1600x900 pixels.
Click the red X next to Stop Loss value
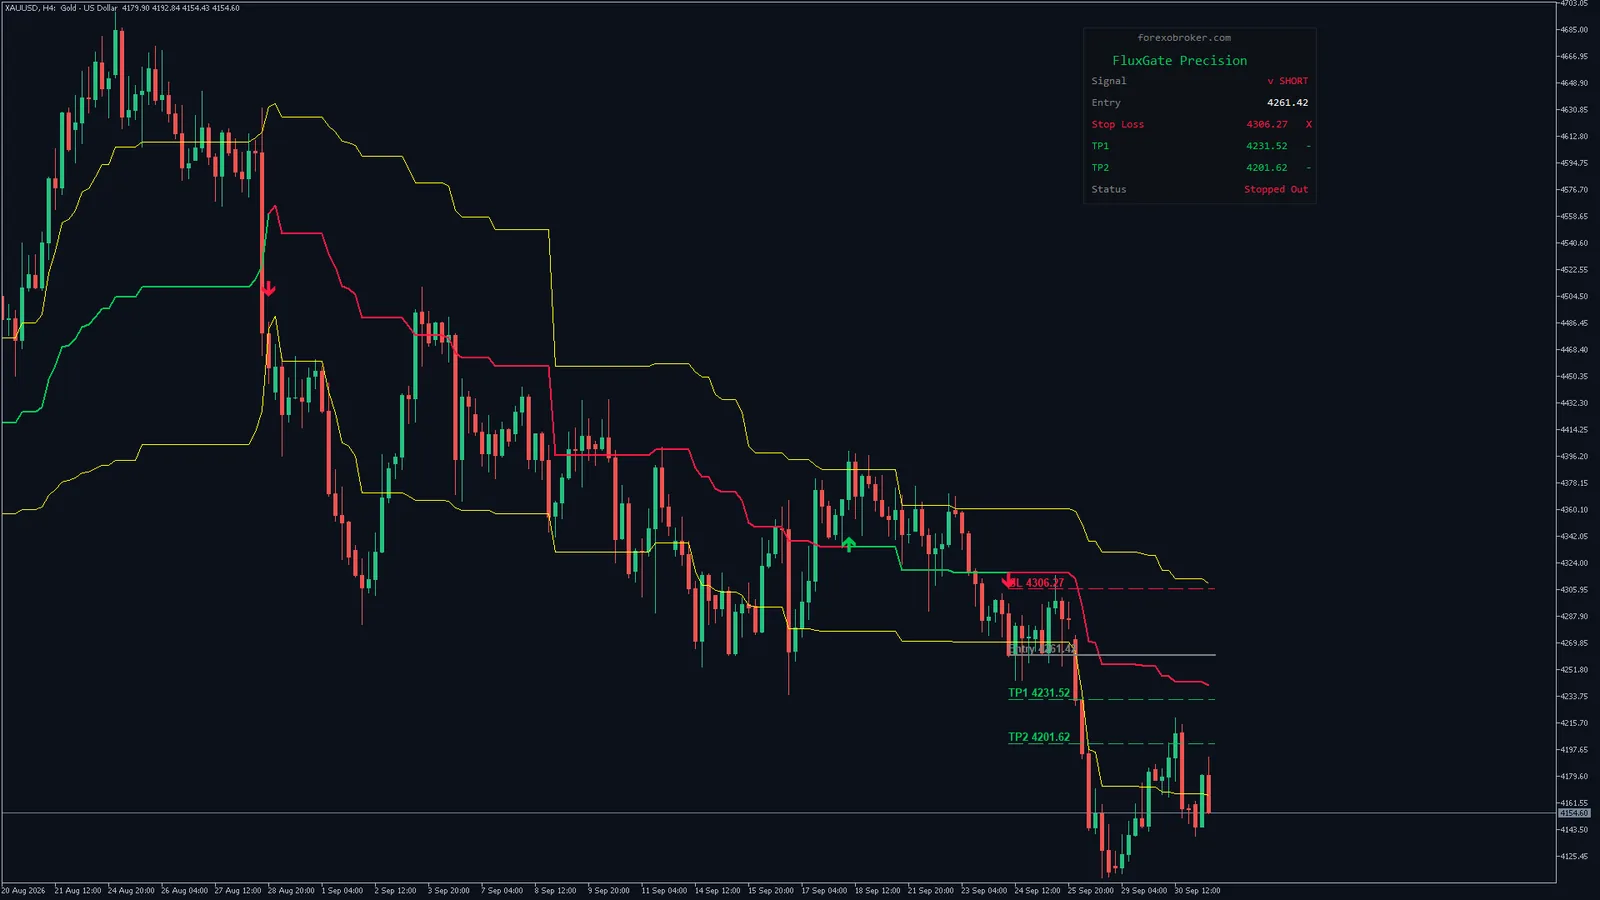coord(1308,124)
